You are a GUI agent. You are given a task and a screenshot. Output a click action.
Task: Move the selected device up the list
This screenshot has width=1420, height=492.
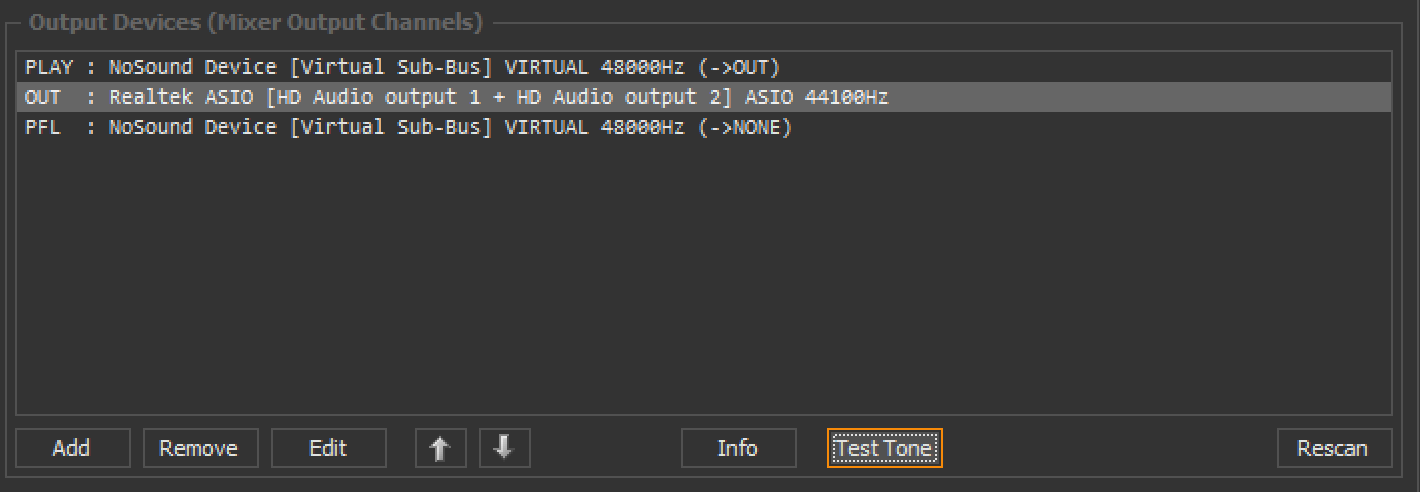click(440, 448)
